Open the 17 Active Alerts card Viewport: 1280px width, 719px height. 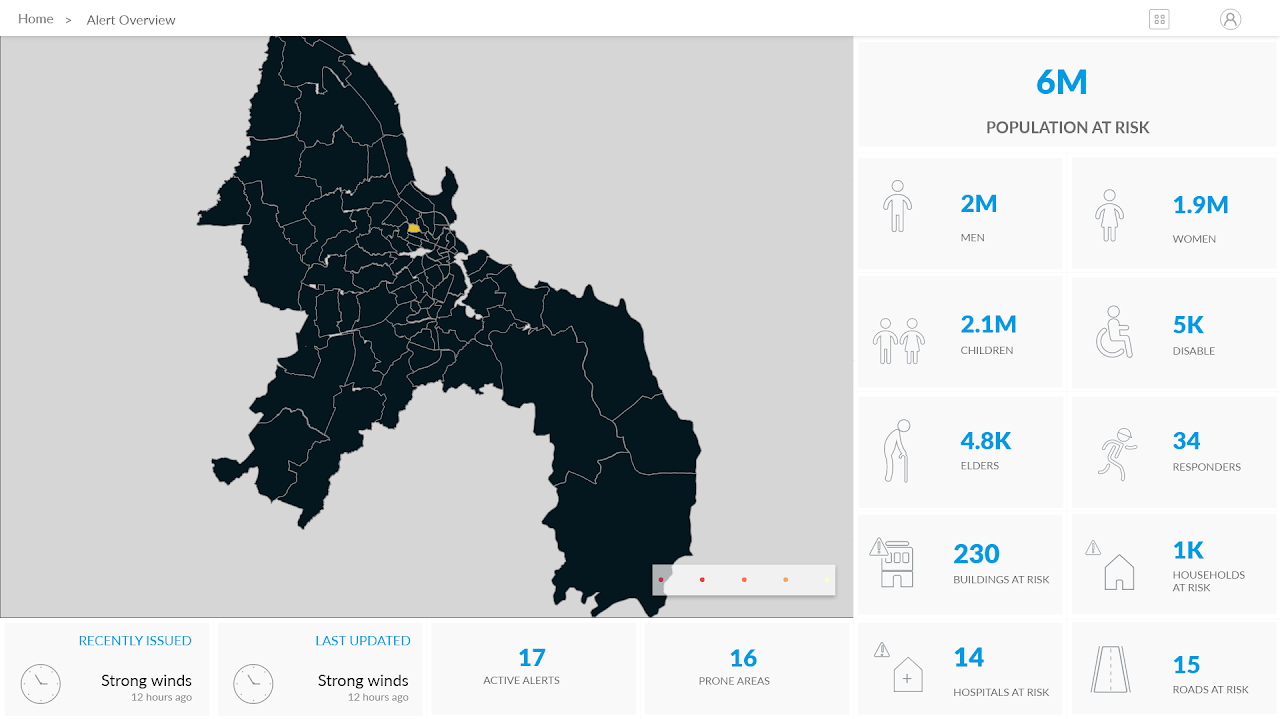(532, 668)
